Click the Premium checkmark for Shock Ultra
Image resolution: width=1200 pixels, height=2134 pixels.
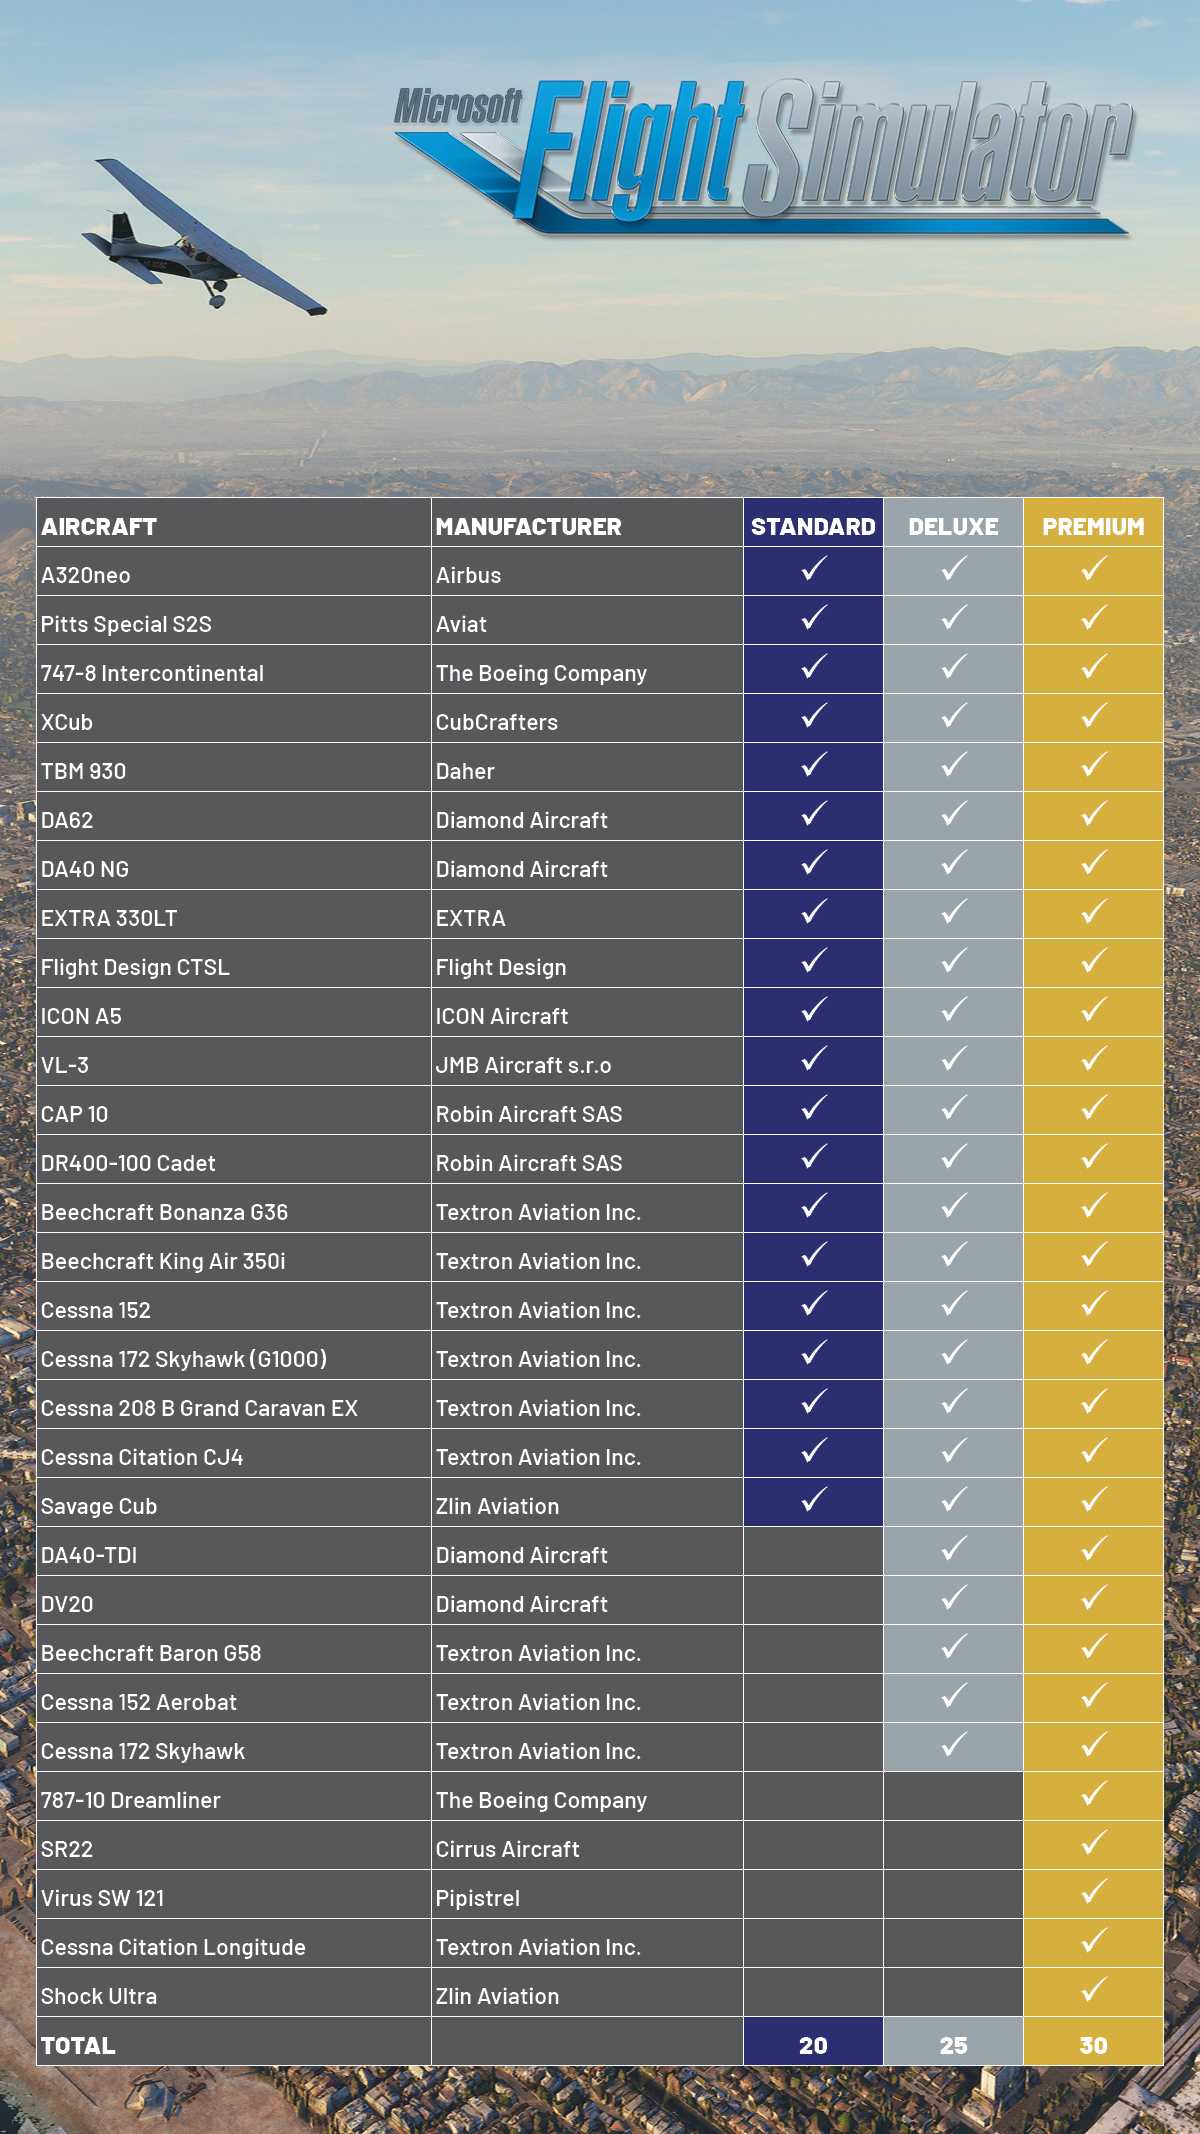[1094, 1991]
